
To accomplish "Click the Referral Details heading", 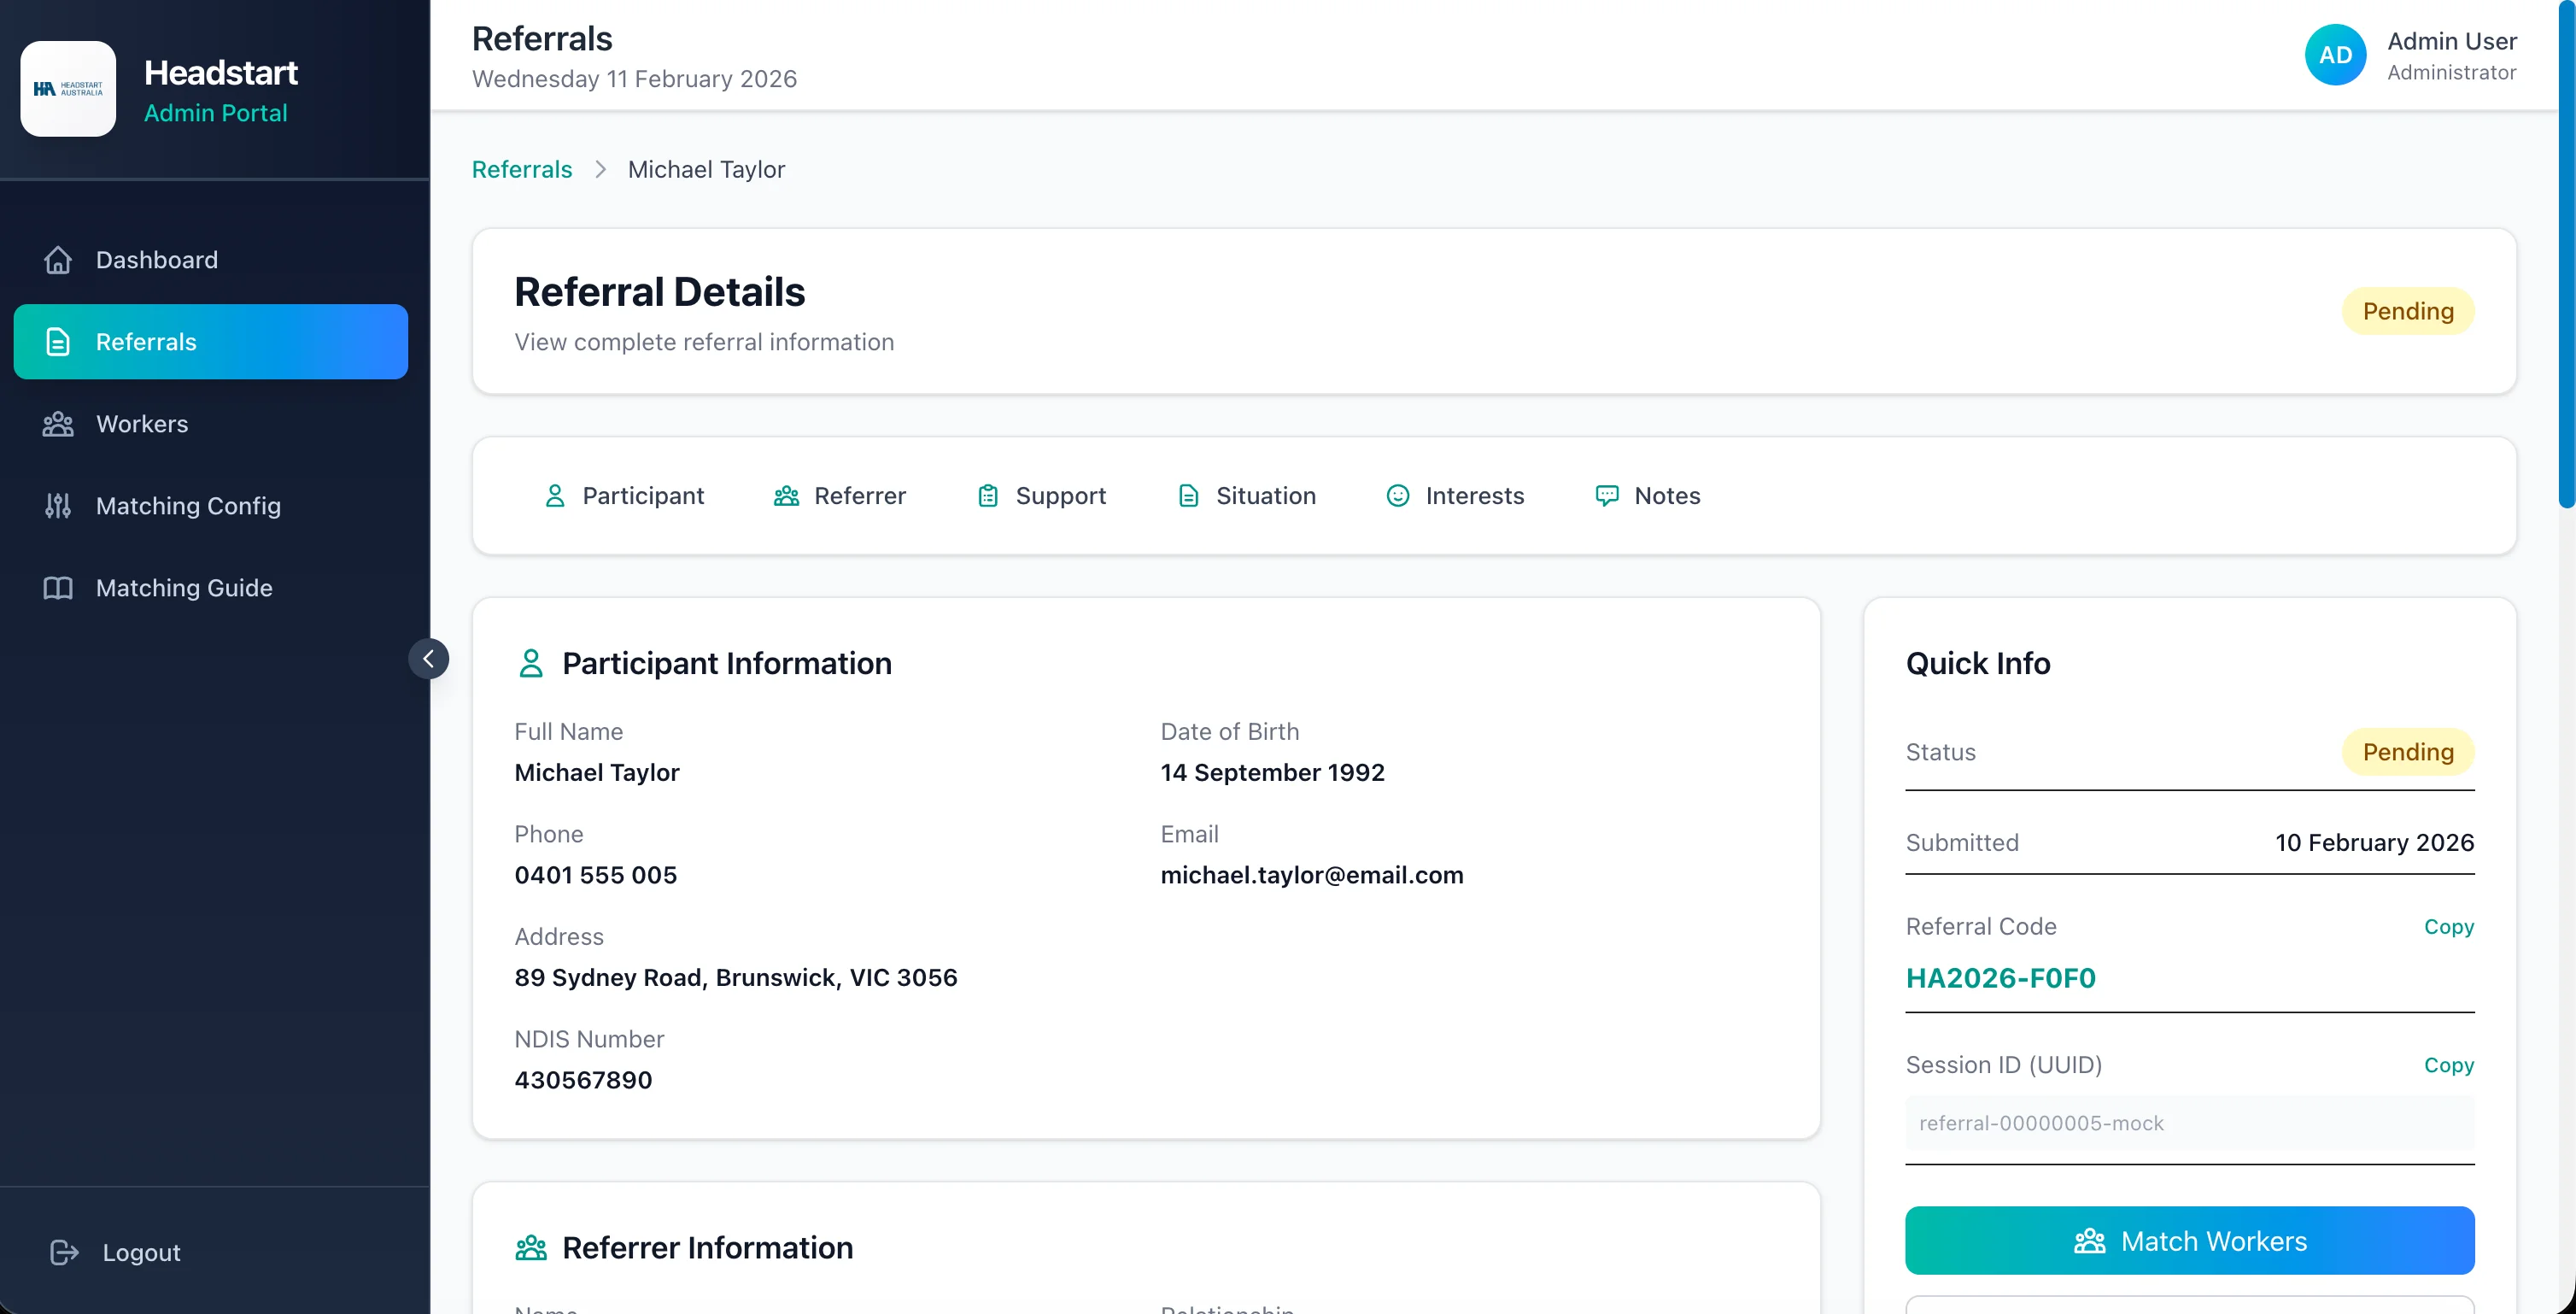I will pyautogui.click(x=659, y=292).
